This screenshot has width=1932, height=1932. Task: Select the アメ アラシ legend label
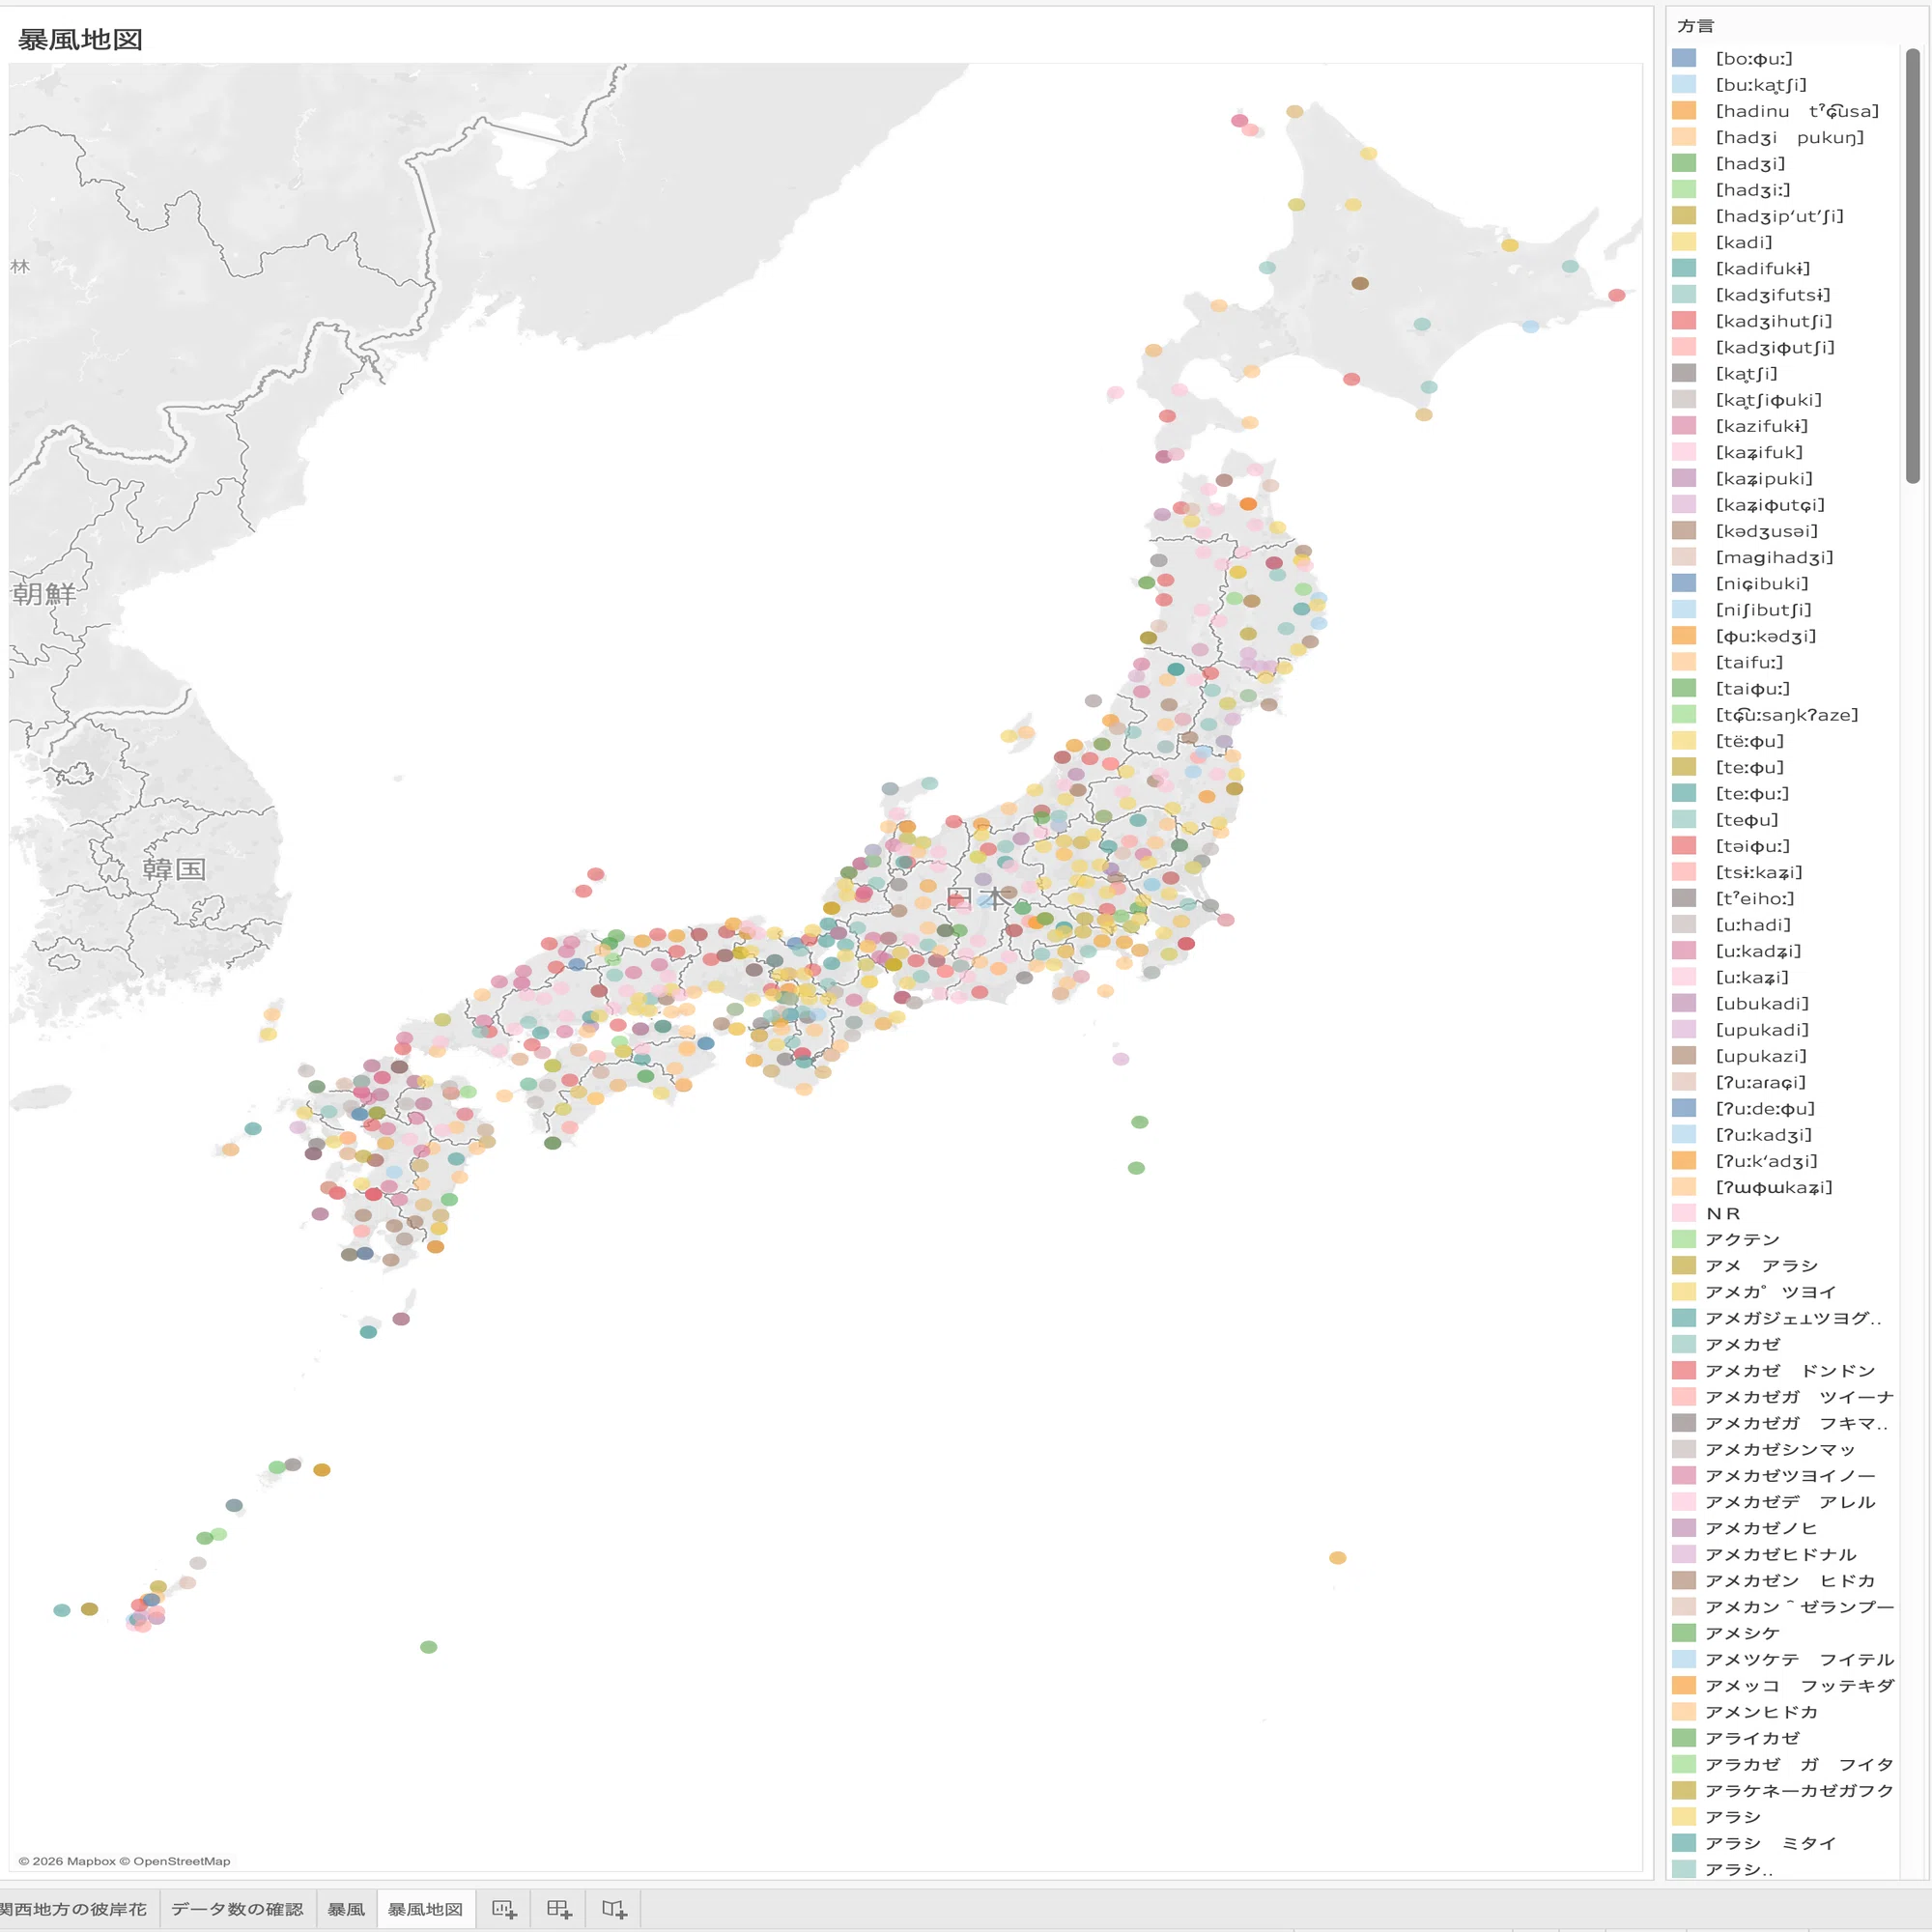point(1762,1266)
